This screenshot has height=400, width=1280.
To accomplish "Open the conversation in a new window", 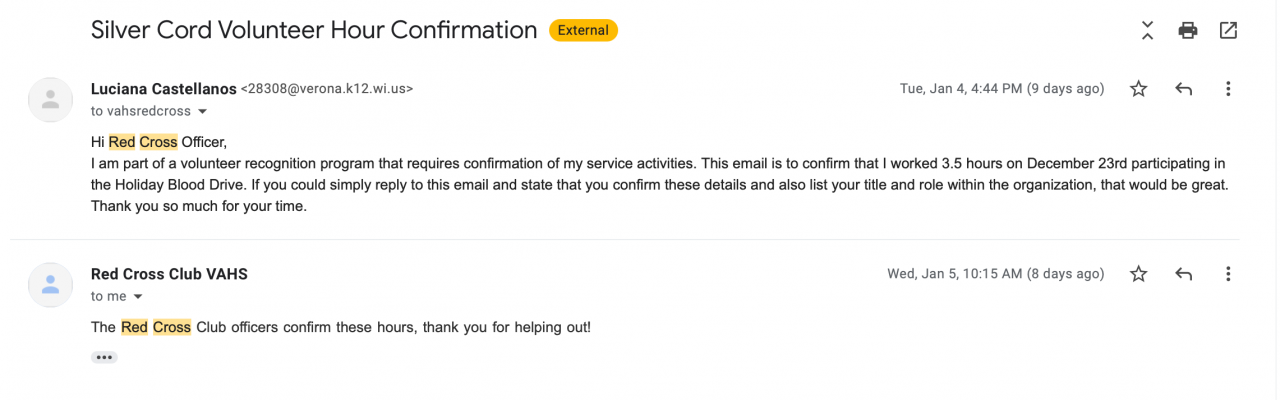I will point(1228,31).
